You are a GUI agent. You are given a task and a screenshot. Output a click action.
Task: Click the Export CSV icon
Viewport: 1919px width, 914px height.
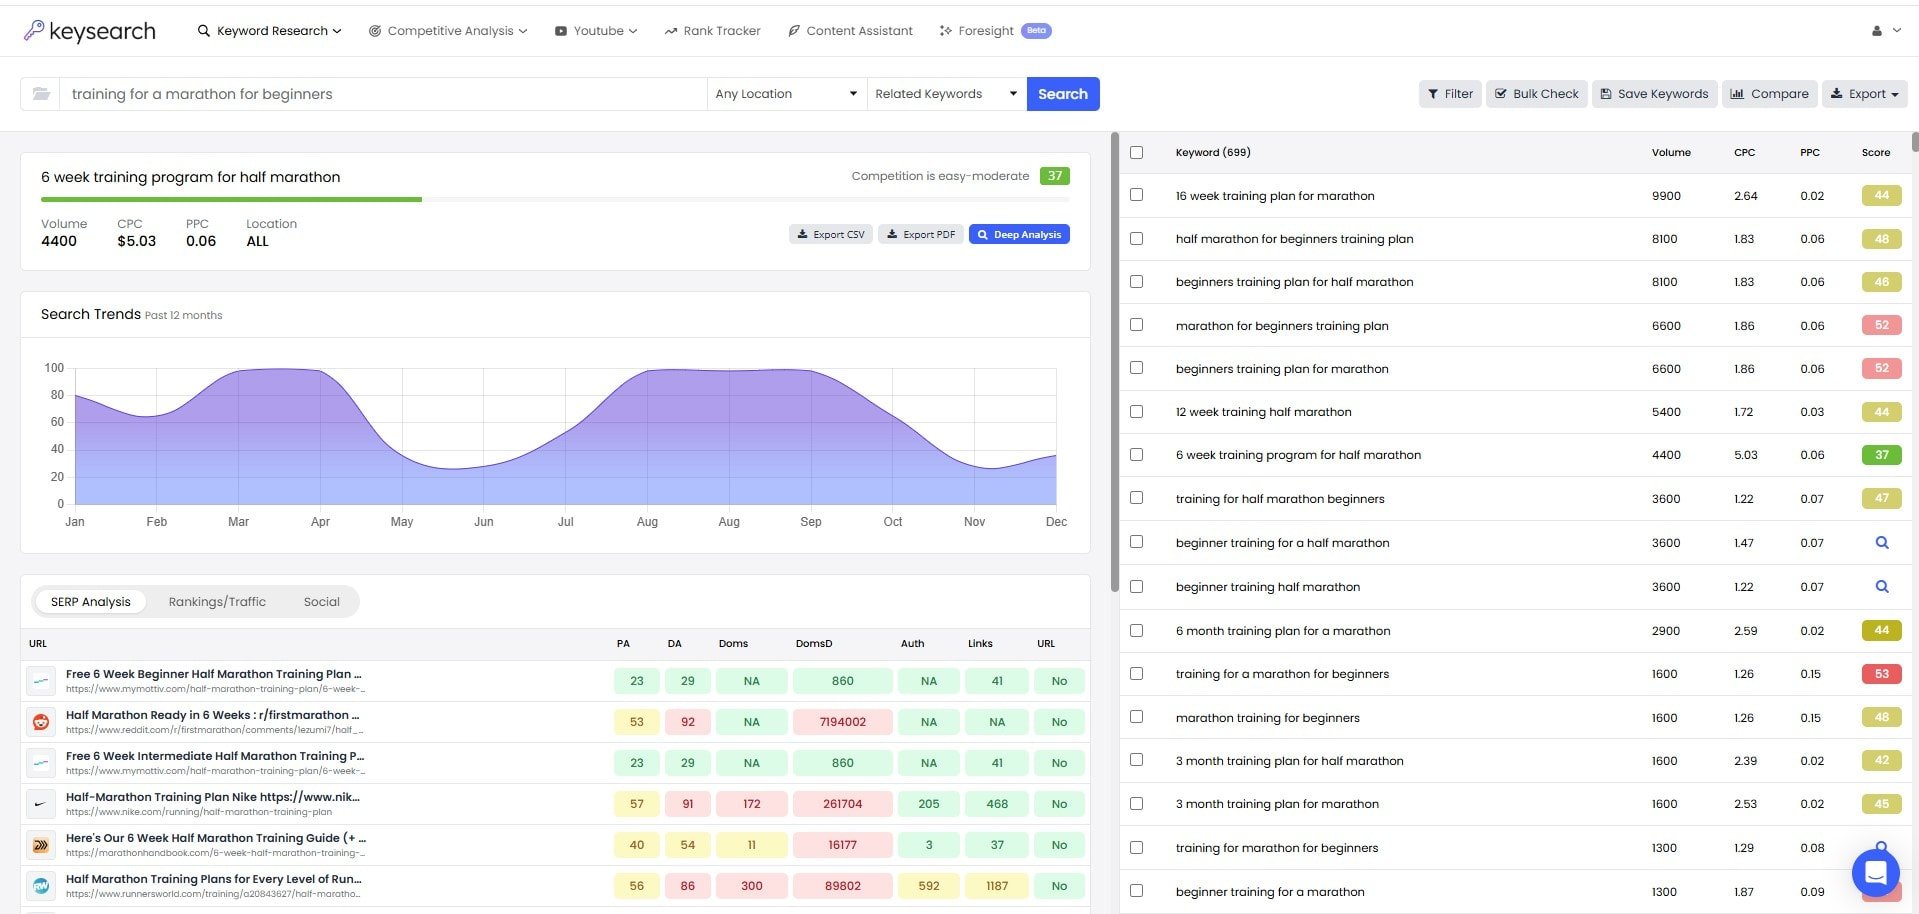830,233
